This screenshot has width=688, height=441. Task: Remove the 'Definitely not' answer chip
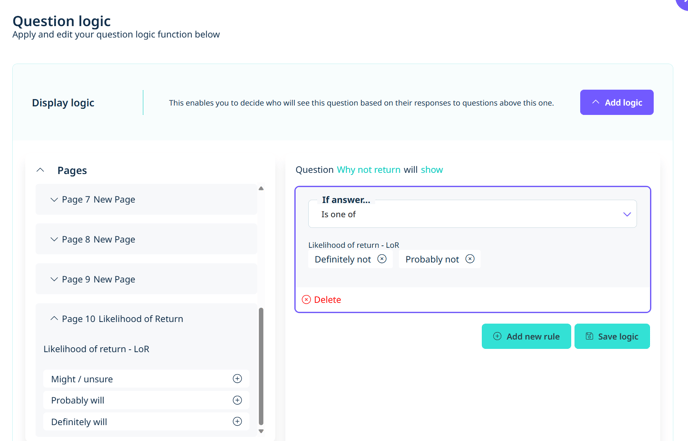(382, 259)
